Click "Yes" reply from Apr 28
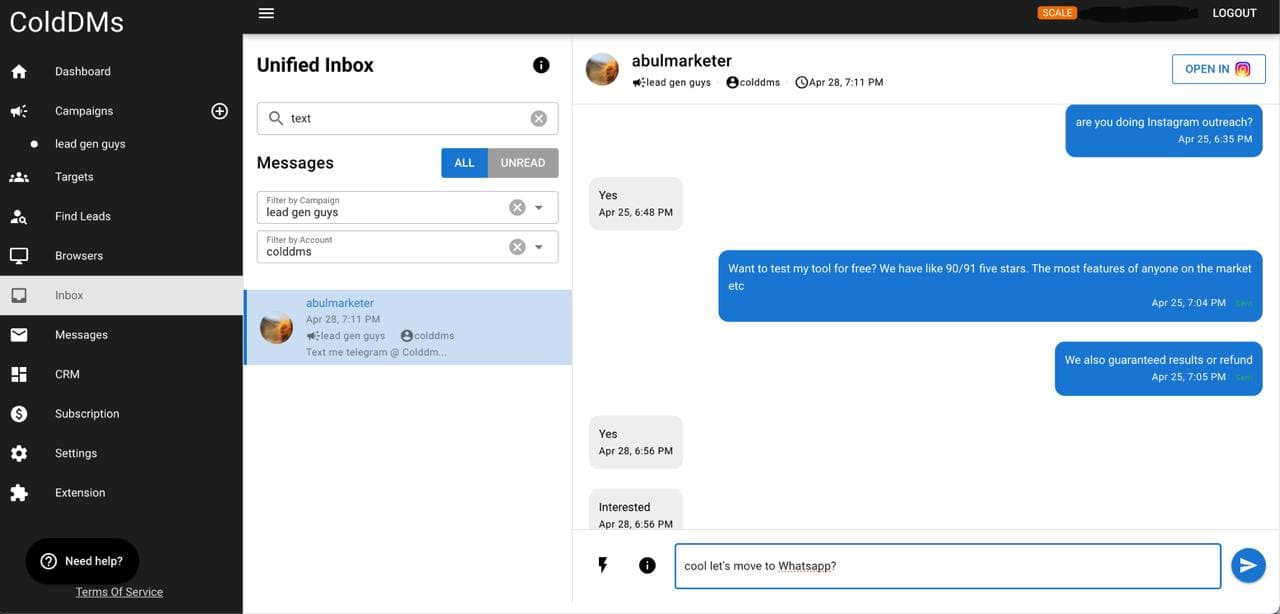This screenshot has width=1280, height=614. click(x=636, y=443)
